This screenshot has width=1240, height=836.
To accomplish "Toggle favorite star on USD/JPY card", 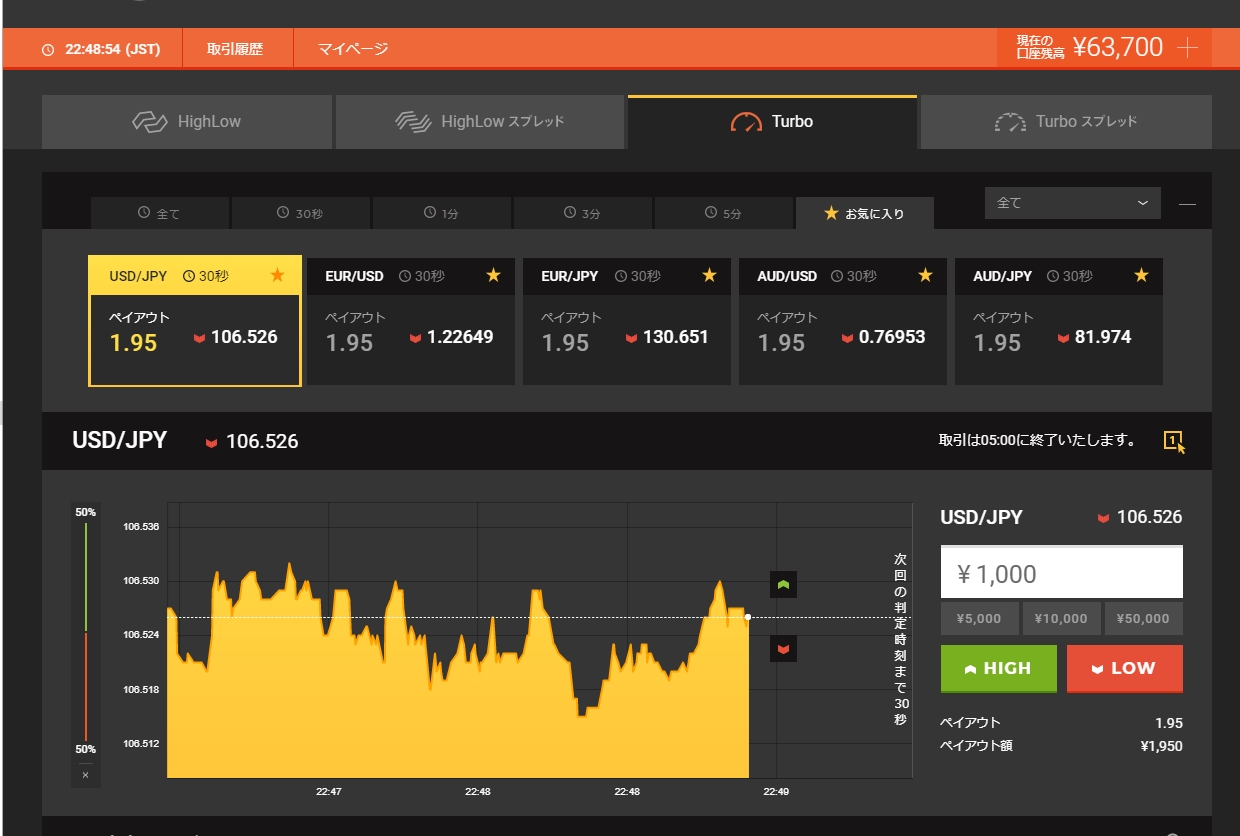I will 278,275.
